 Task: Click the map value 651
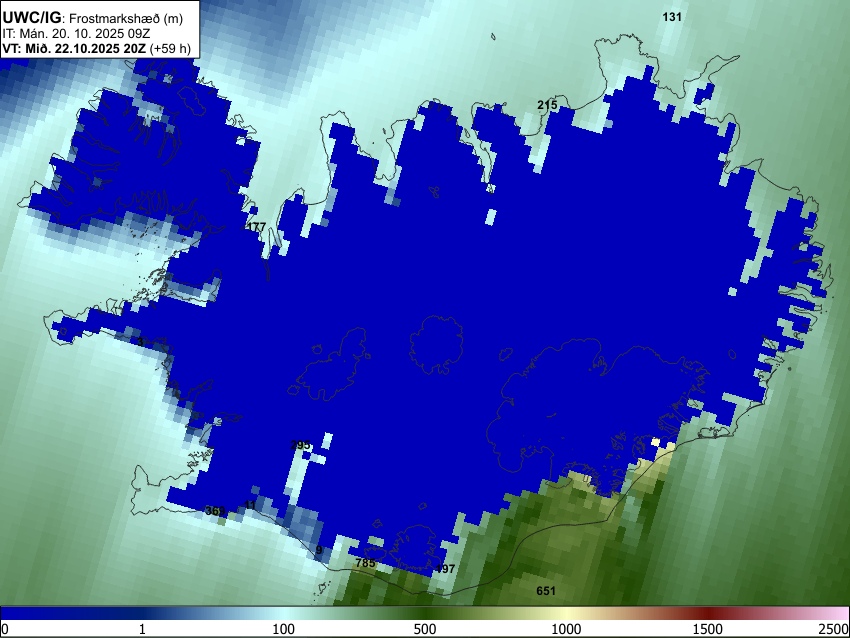tap(546, 591)
